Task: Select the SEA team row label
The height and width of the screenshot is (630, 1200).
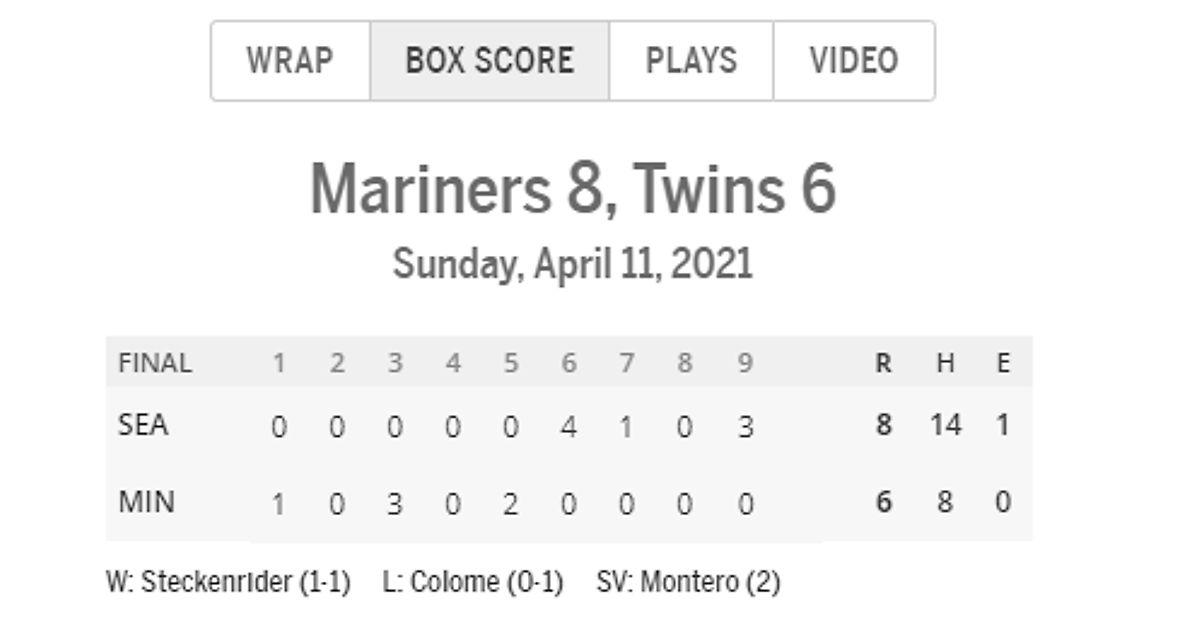Action: [x=143, y=425]
